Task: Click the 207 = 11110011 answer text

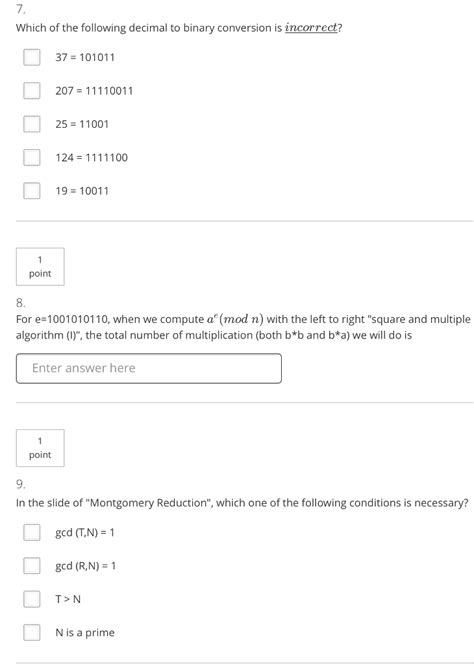Action: [x=94, y=91]
